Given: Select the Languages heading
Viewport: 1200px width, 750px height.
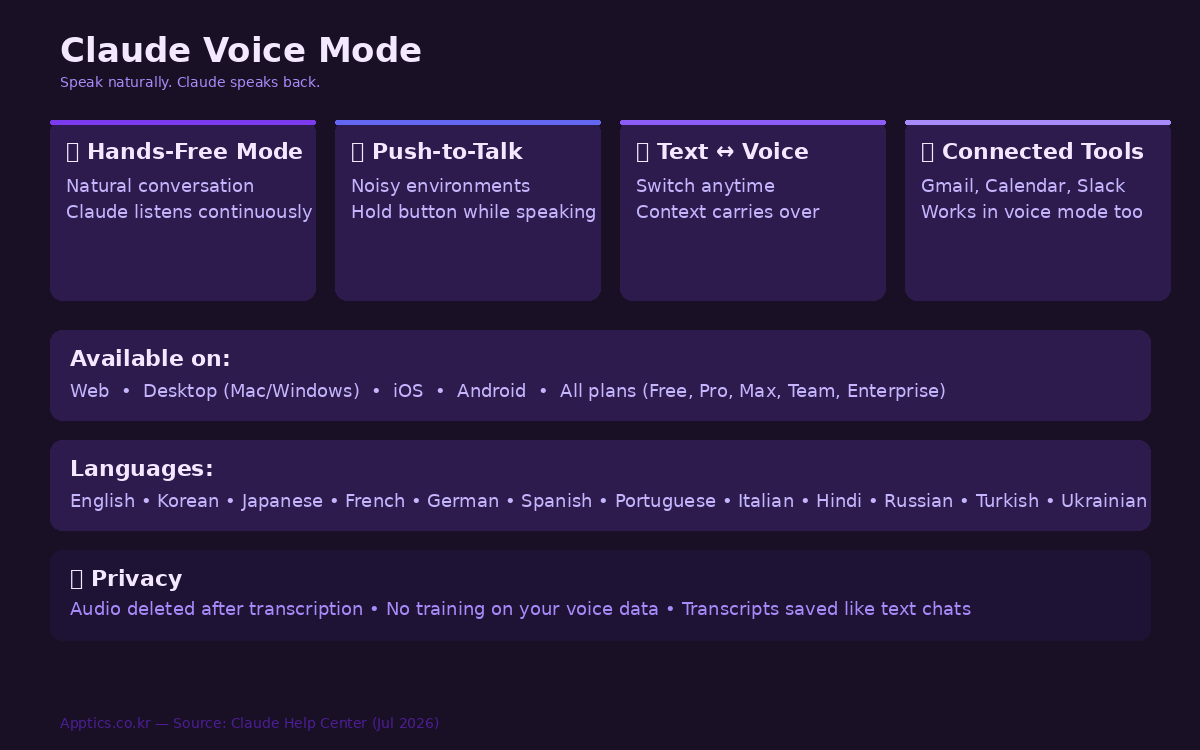Looking at the screenshot, I should pyautogui.click(x=142, y=469).
